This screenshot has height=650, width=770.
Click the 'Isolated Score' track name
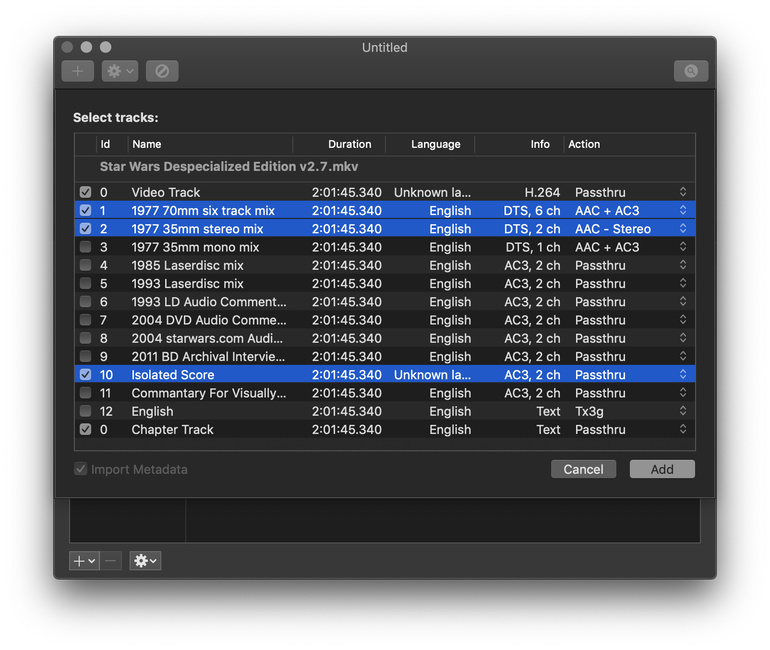(x=173, y=375)
